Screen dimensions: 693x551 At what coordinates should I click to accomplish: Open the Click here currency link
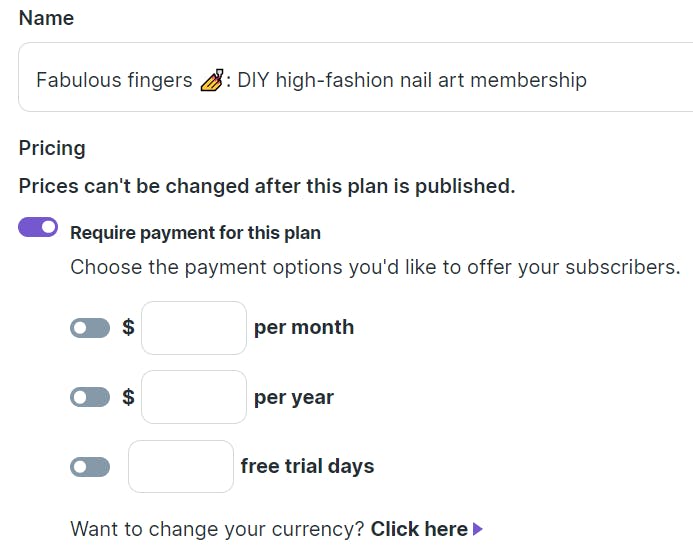[419, 529]
